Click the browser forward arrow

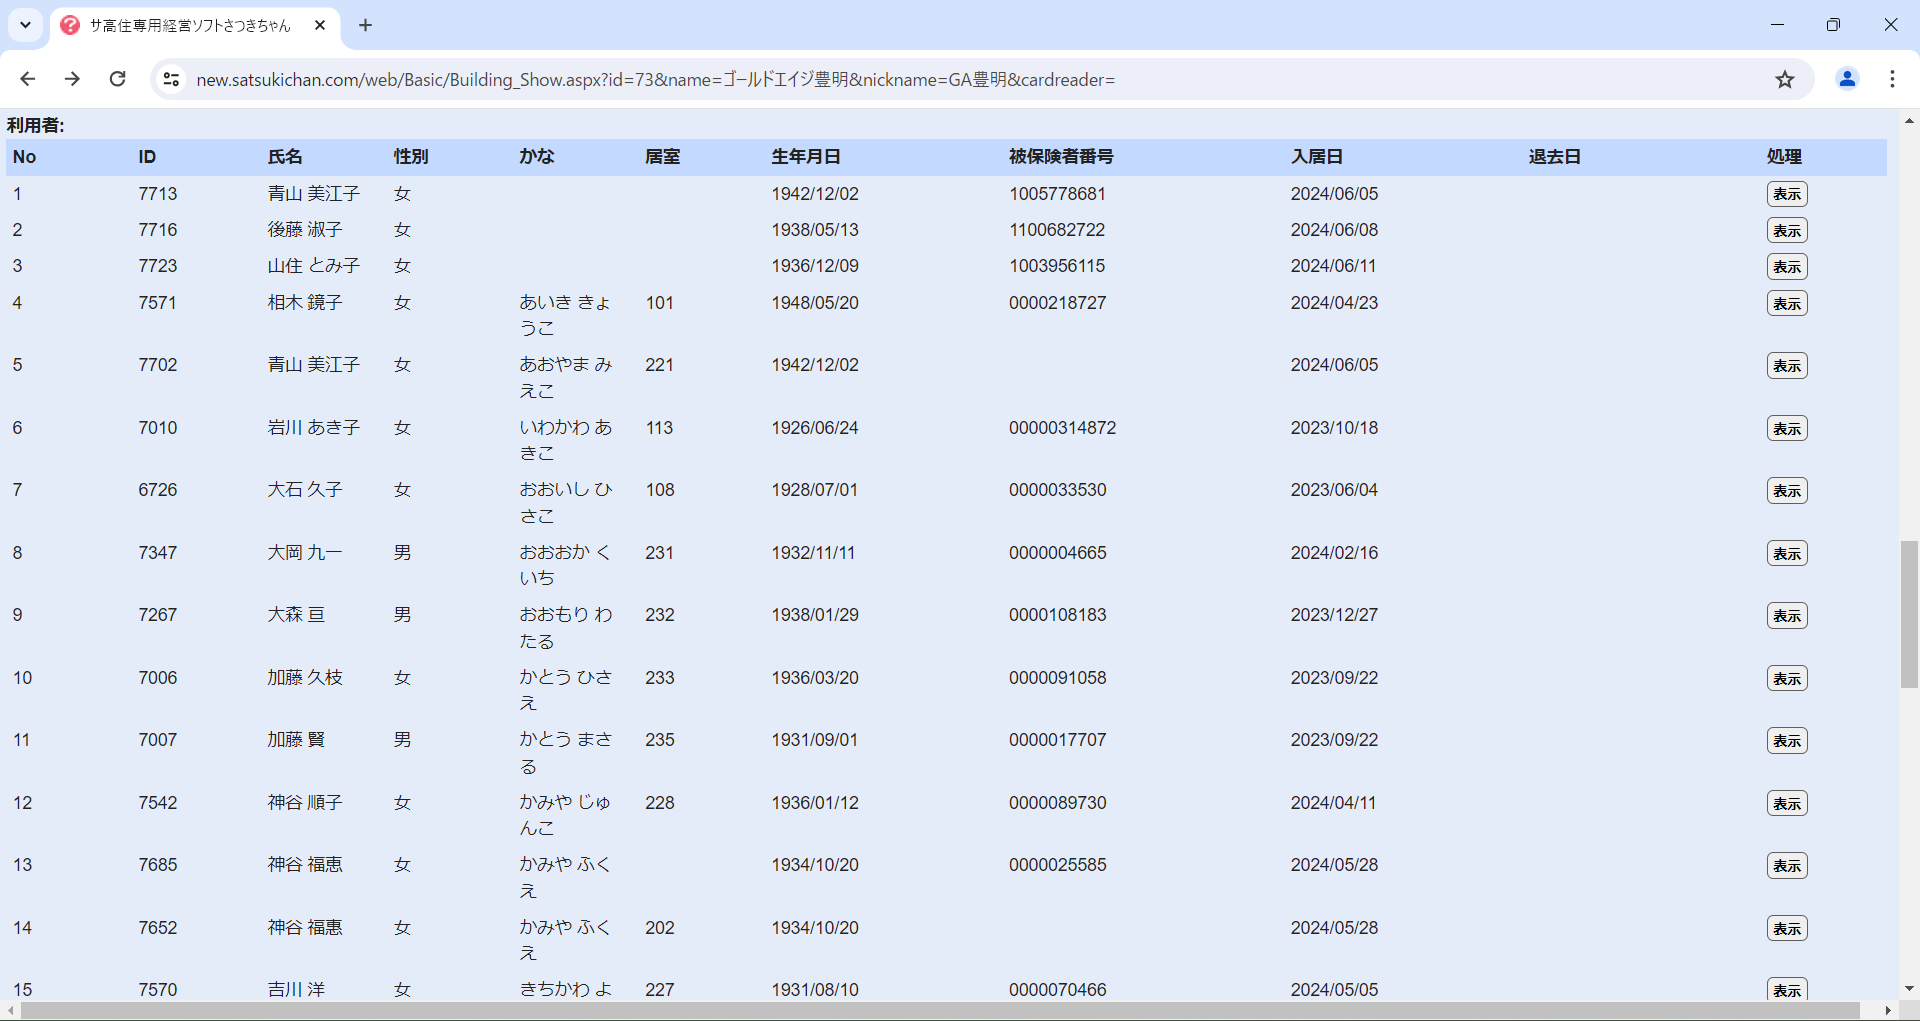(72, 79)
